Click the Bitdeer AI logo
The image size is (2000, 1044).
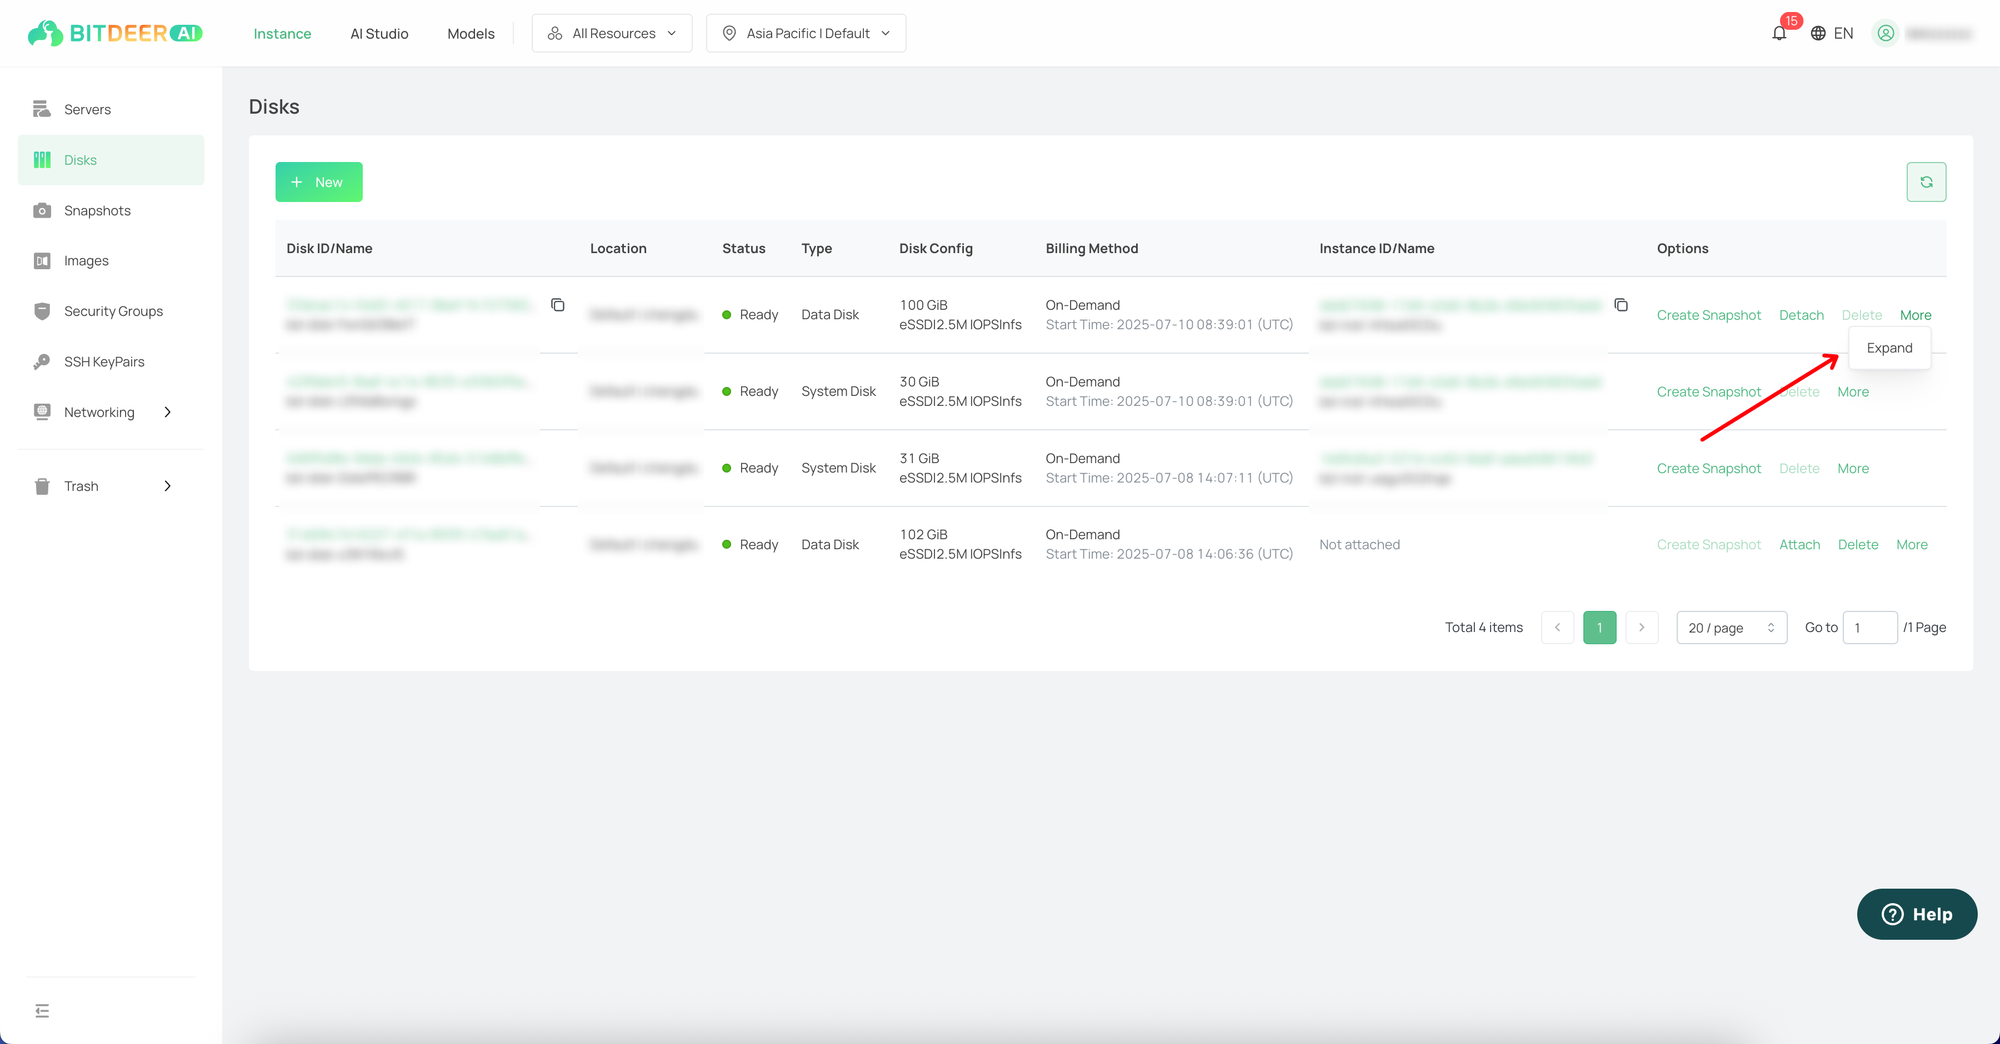[115, 33]
